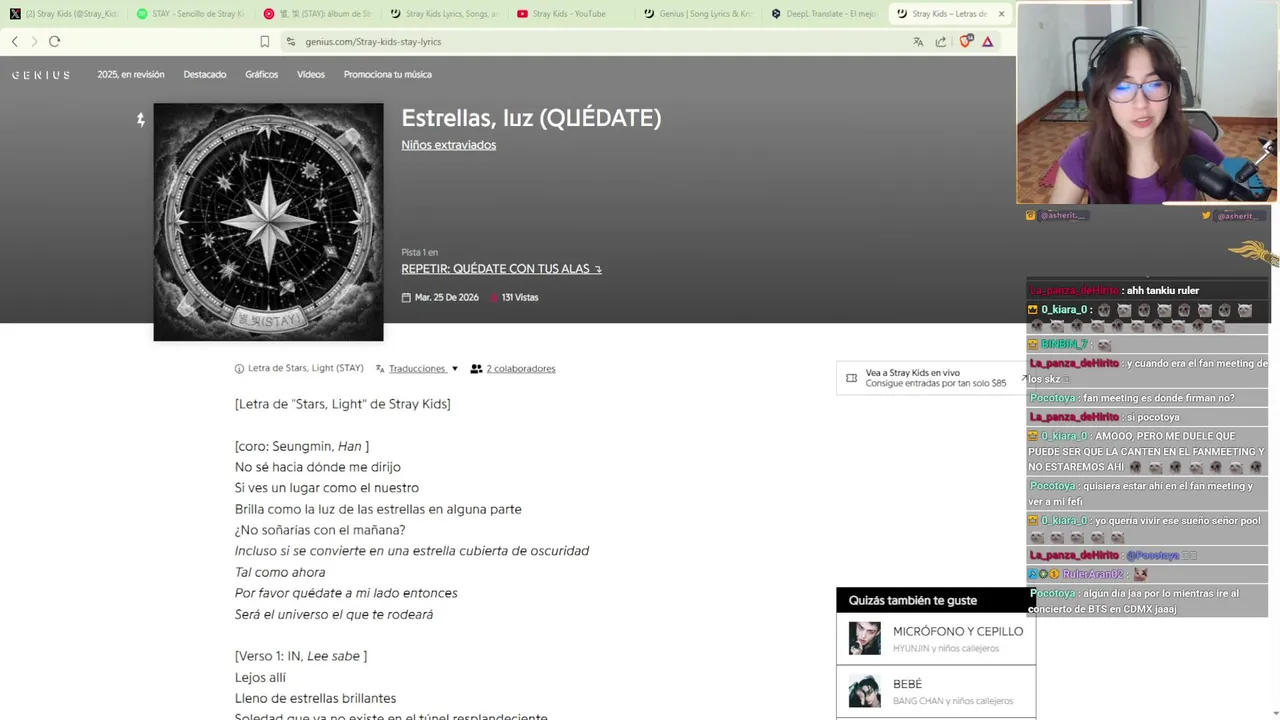Screen dimensions: 1280x720
Task: Click BANG CHAN thumbnail for BEBÉ
Action: [864, 691]
